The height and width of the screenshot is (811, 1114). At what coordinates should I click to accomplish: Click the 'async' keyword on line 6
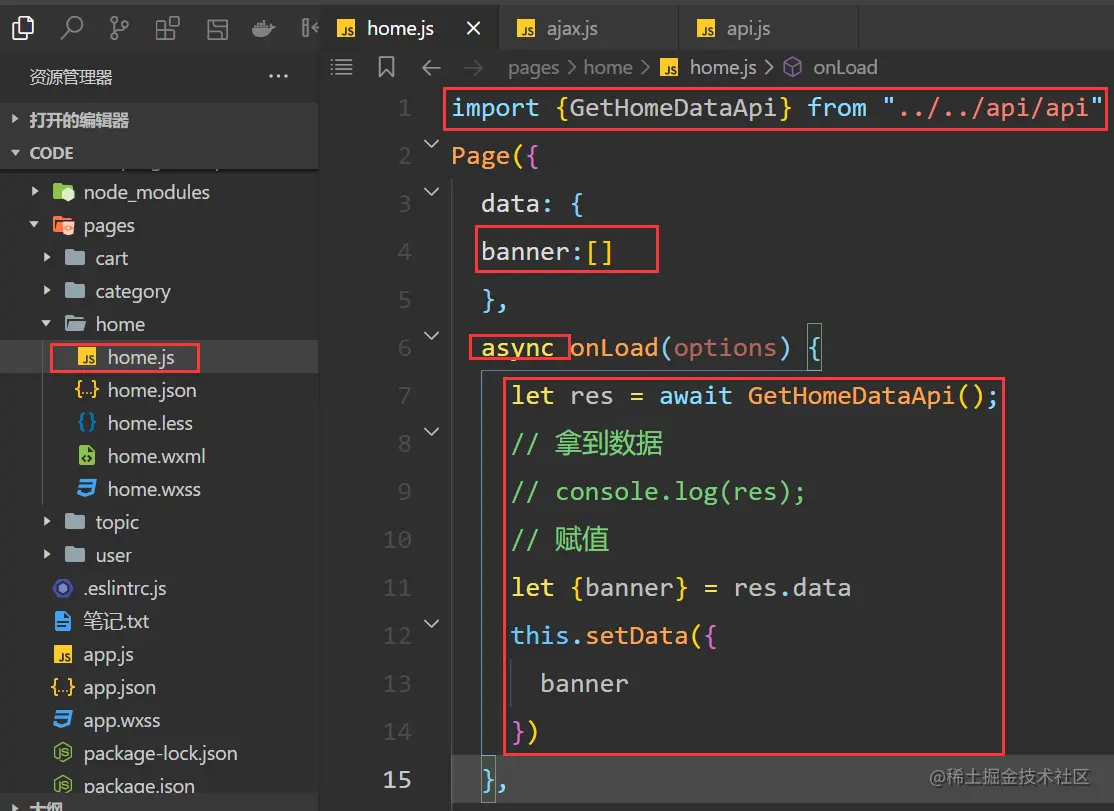pyautogui.click(x=517, y=348)
